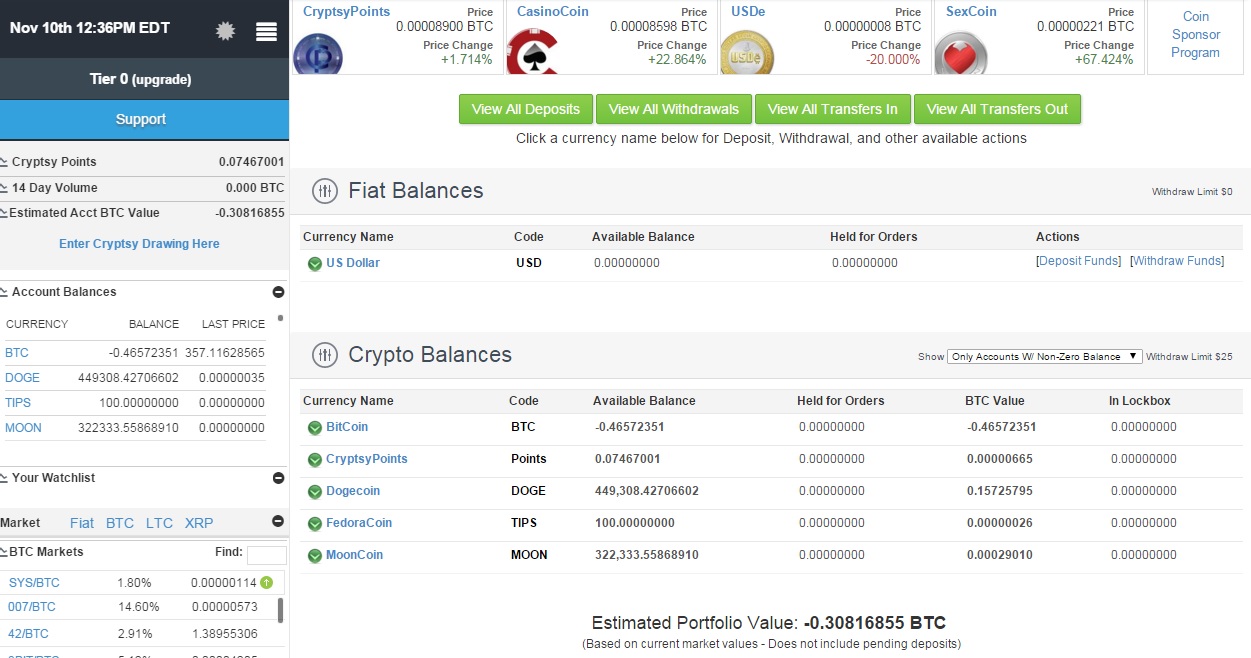
Task: Open BitCoin currency name link
Action: [347, 427]
